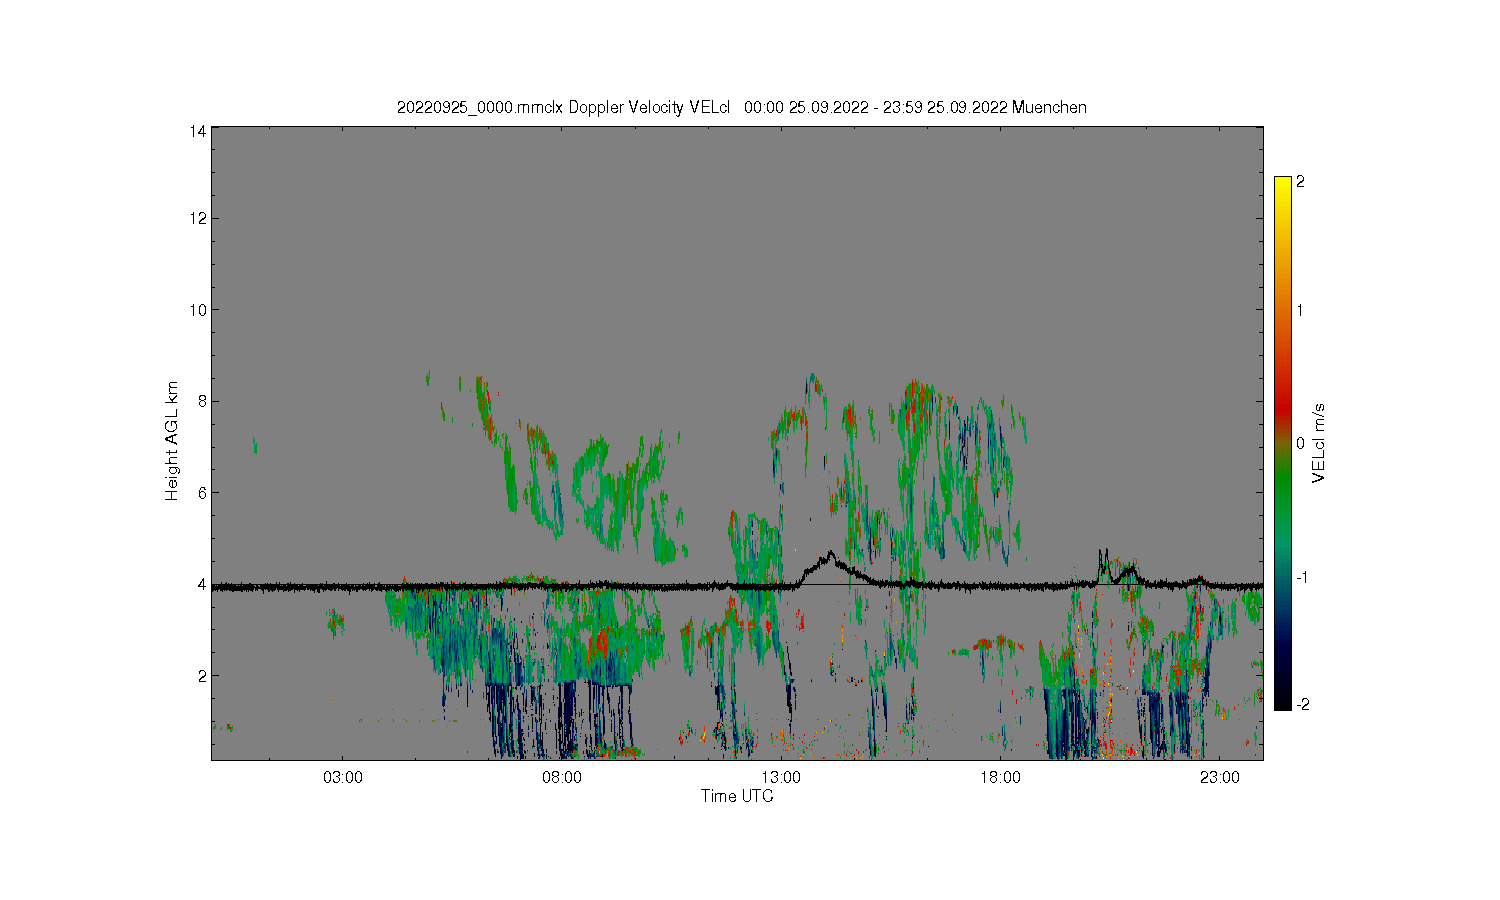Click the height tick label '14'
Image resolution: width=1500 pixels, height=900 pixels.
(198, 131)
